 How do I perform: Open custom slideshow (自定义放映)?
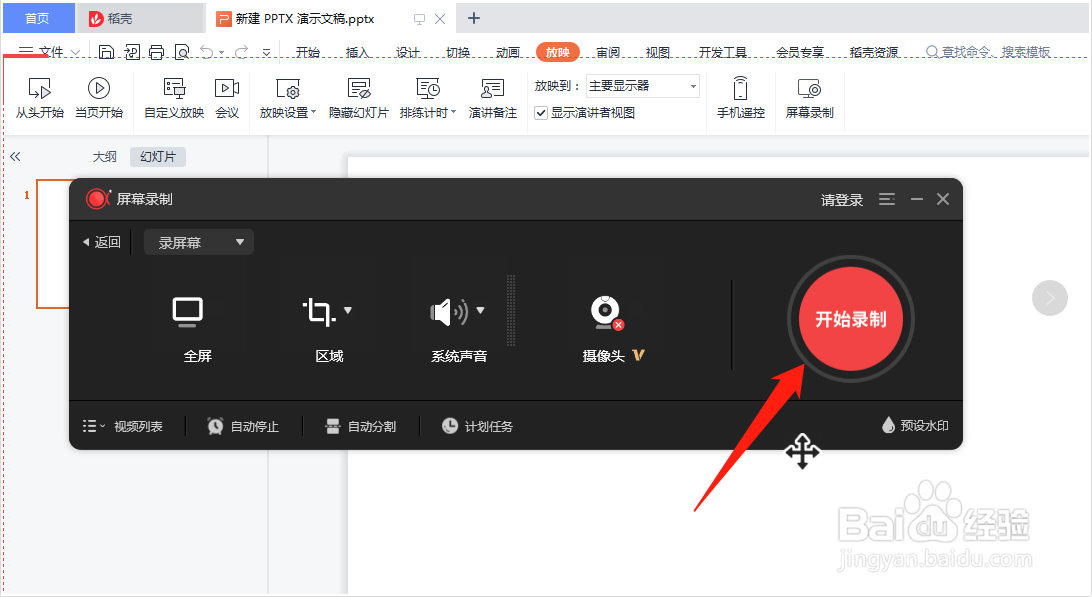[174, 98]
